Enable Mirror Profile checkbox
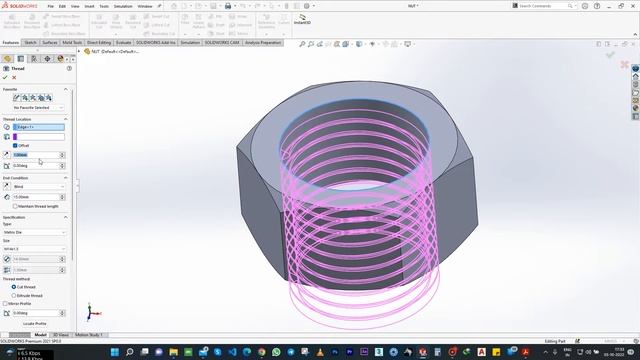This screenshot has width=640, height=360. pos(5,304)
